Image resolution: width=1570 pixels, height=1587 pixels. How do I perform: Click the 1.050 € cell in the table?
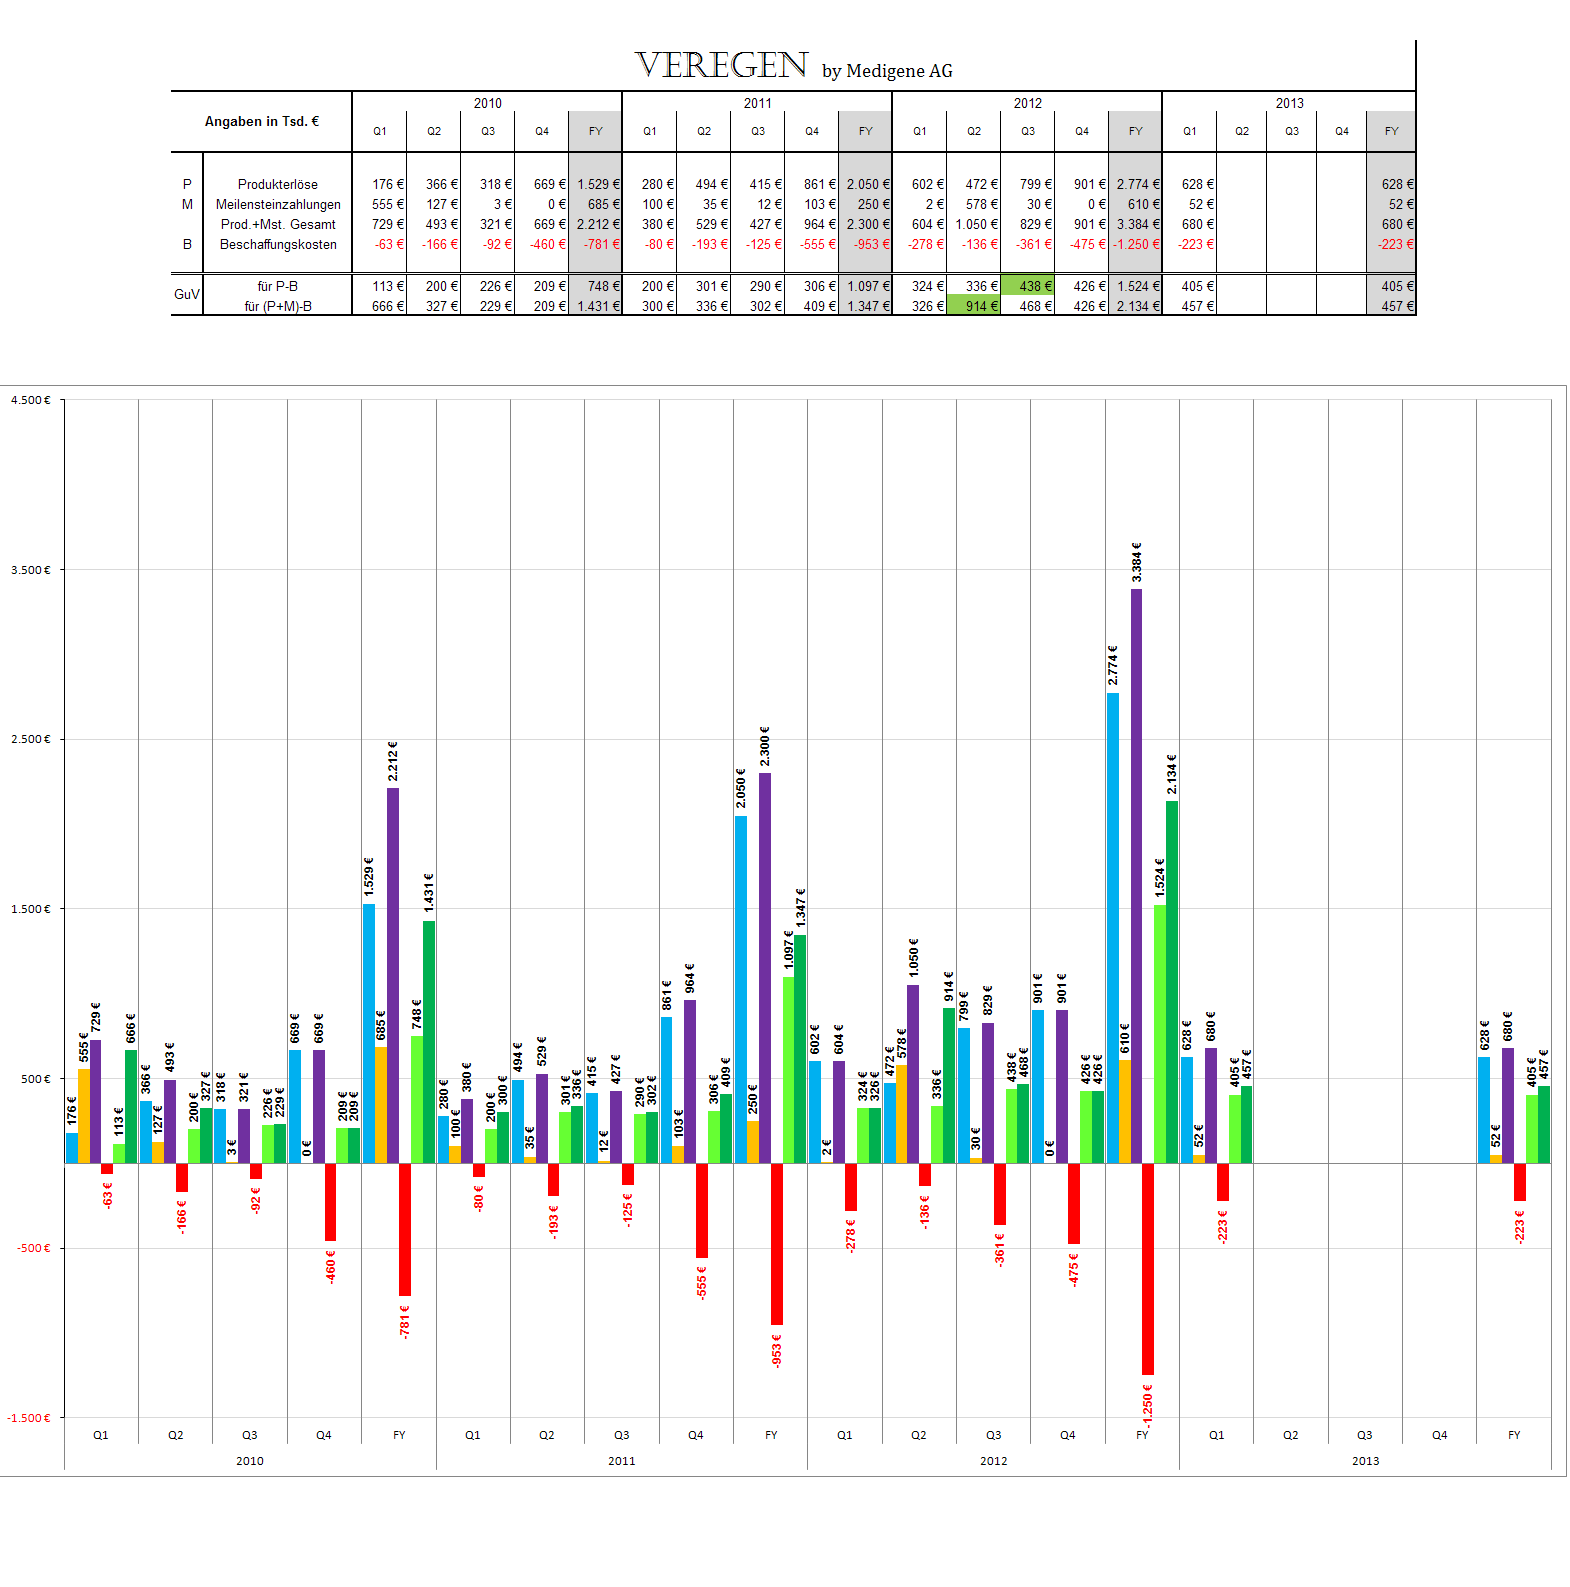point(976,224)
